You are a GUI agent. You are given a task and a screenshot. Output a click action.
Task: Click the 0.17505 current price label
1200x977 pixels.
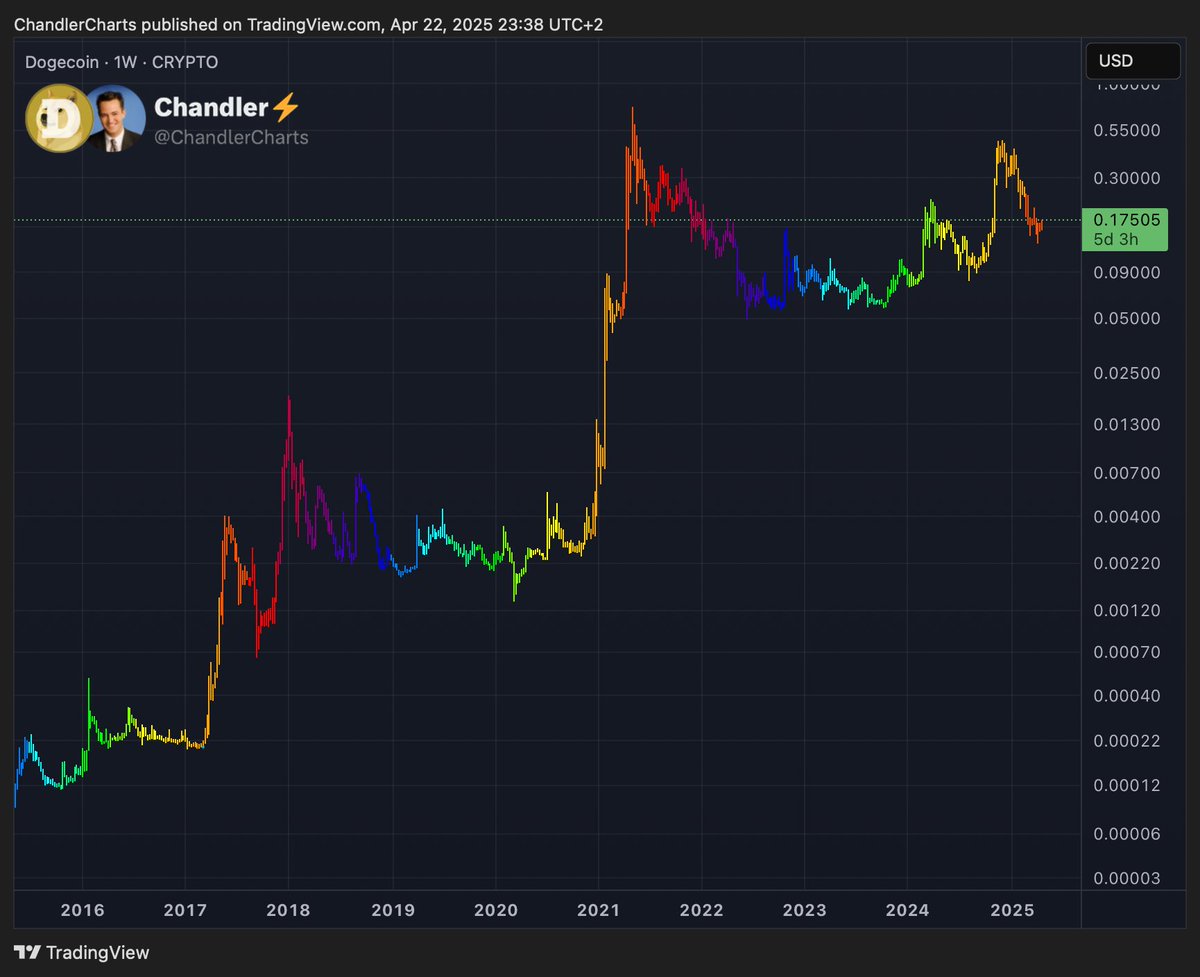(x=1125, y=220)
